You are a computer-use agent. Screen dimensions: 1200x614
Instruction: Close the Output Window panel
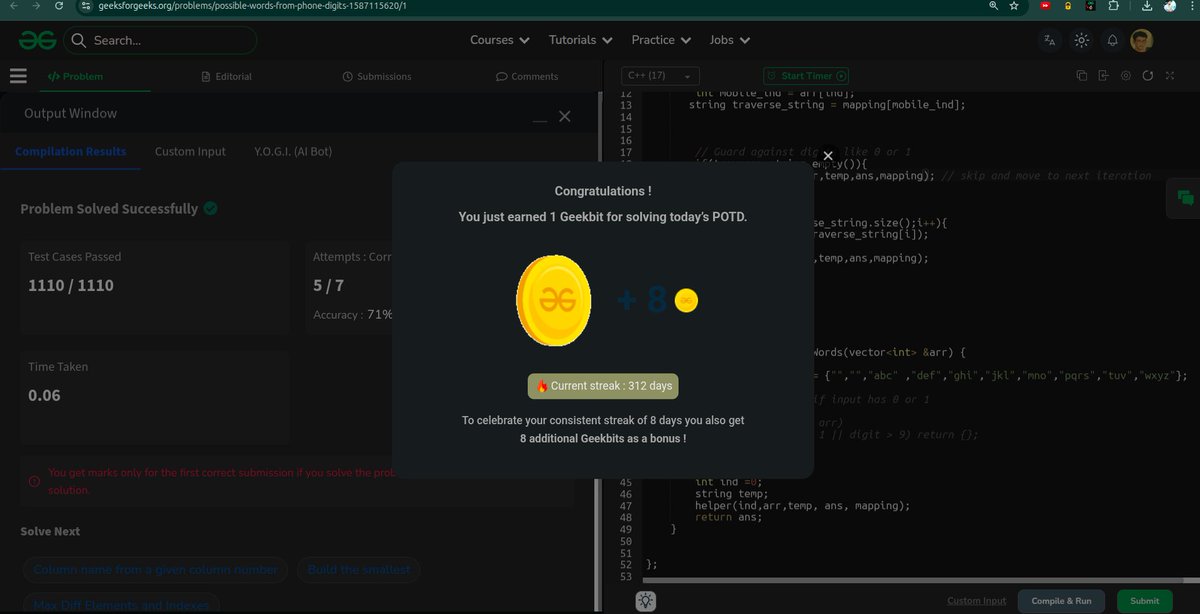[565, 116]
